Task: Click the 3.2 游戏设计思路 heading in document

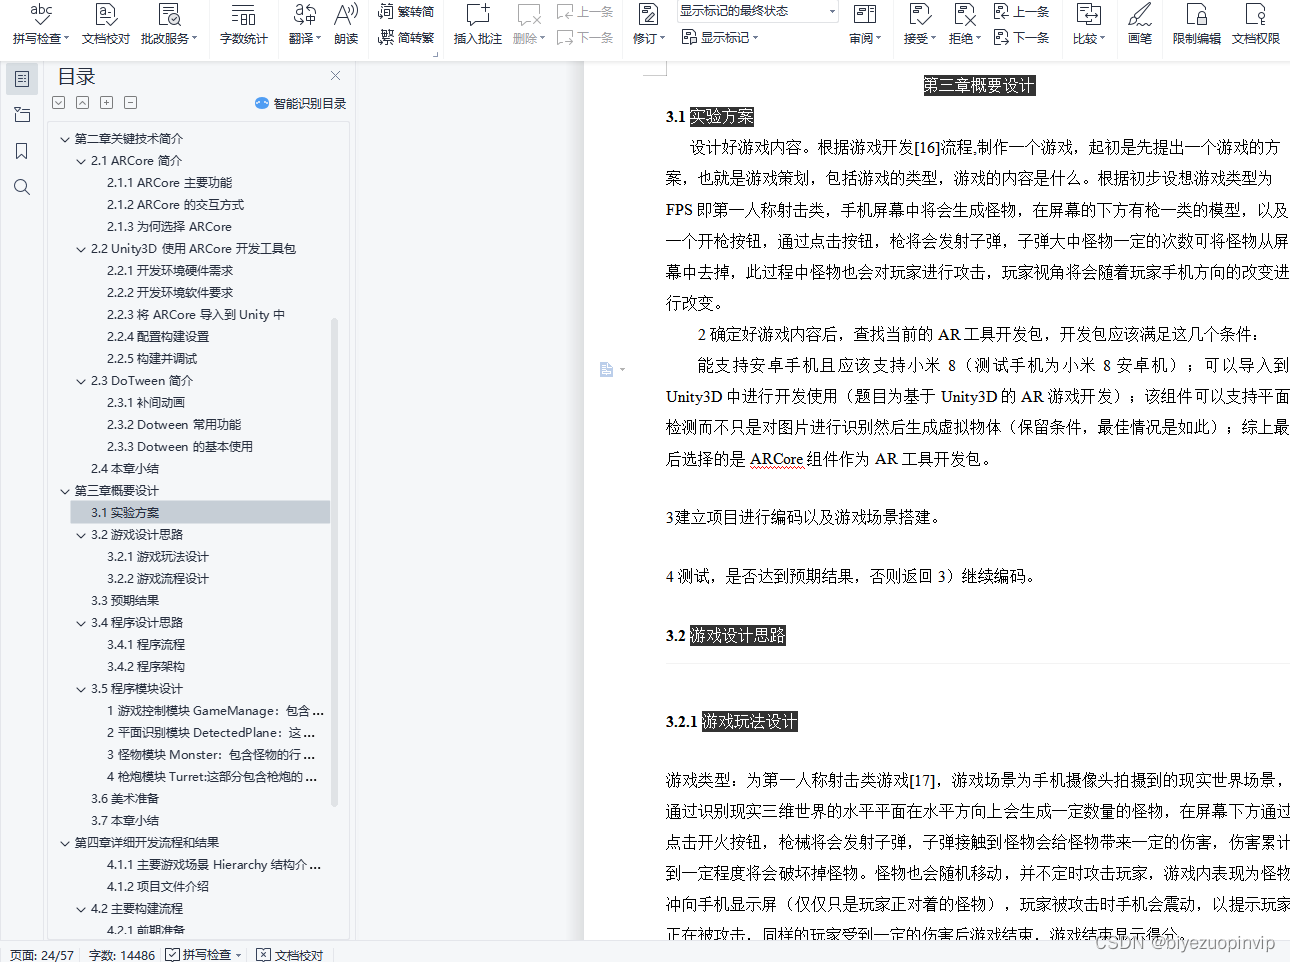Action: (726, 636)
